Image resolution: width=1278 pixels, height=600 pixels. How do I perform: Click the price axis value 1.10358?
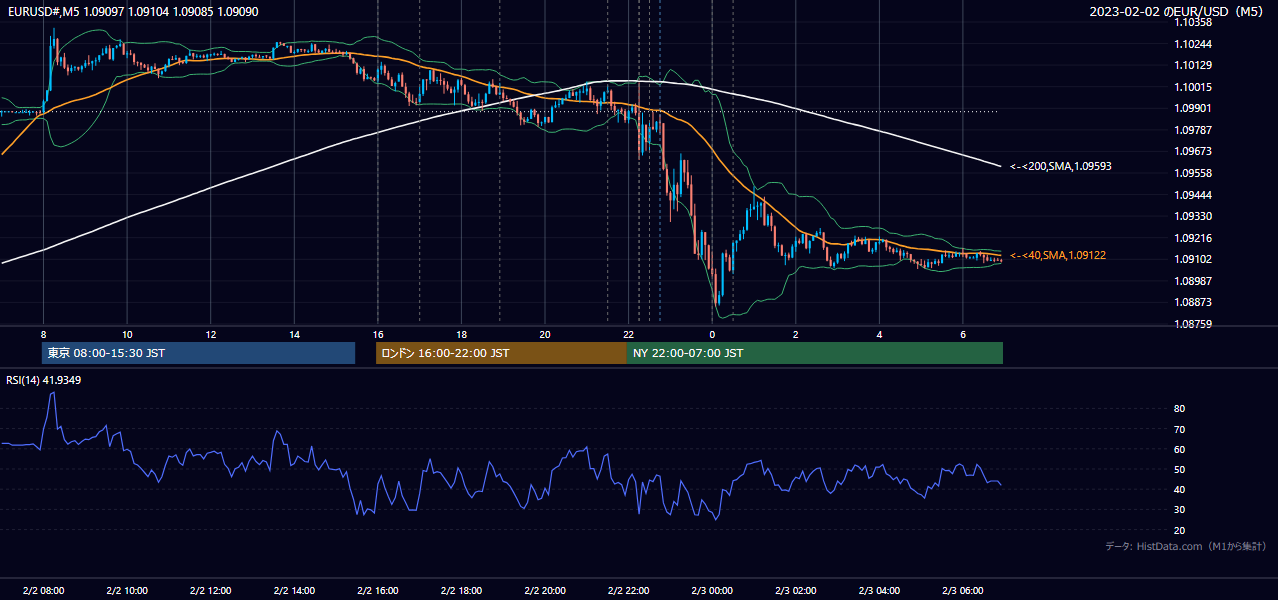(x=1192, y=22)
